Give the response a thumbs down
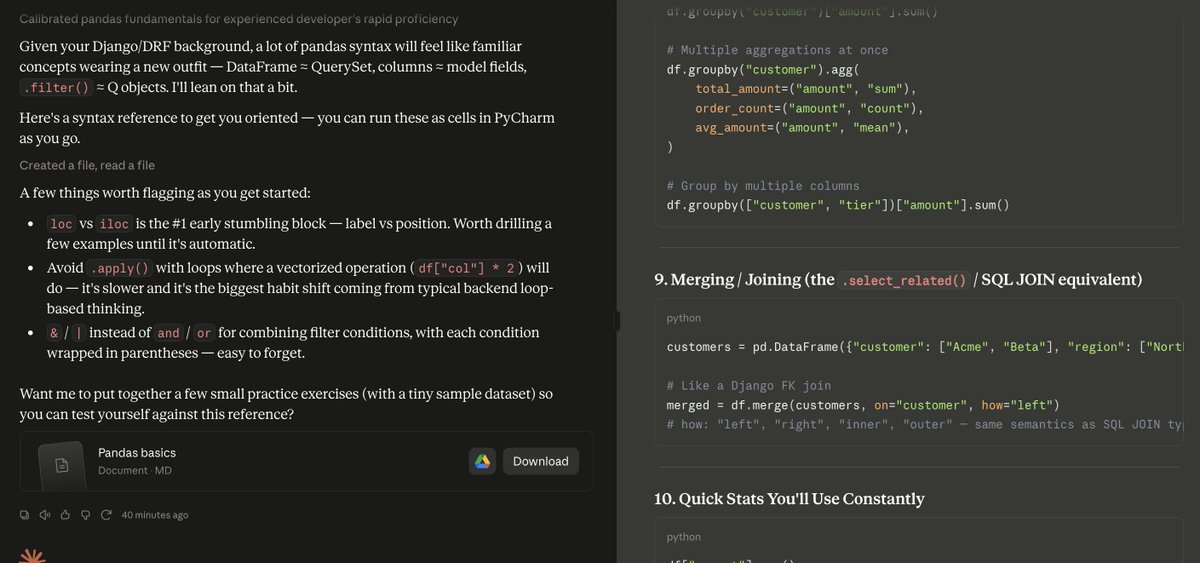Image resolution: width=1200 pixels, height=563 pixels. (x=85, y=515)
